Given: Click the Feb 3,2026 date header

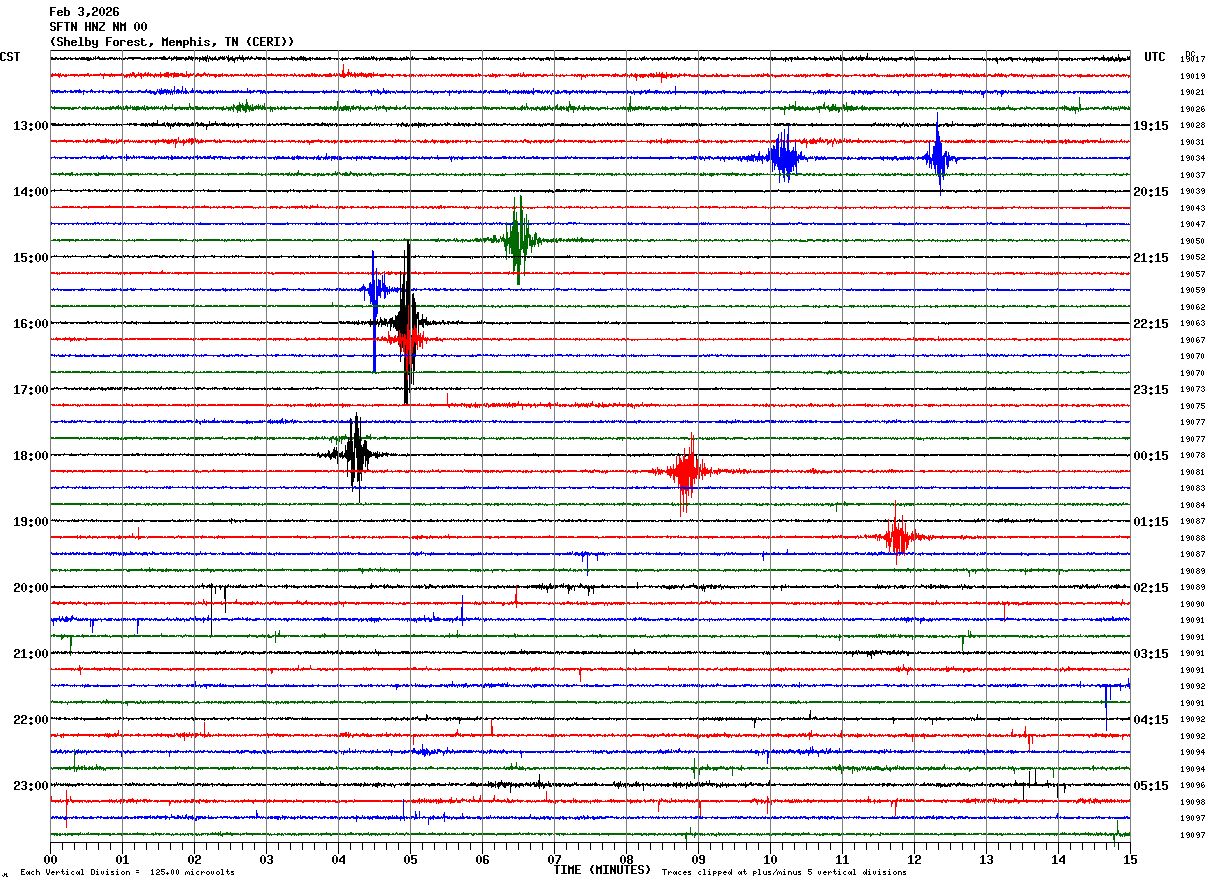Looking at the screenshot, I should point(84,11).
